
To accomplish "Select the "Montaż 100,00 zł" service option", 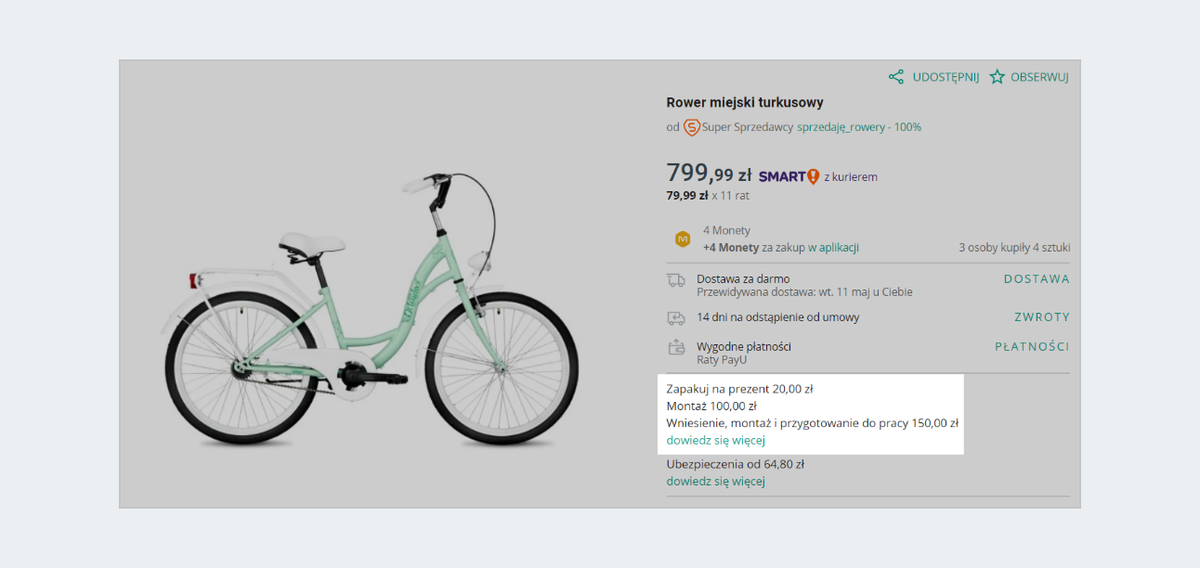I will [x=711, y=406].
